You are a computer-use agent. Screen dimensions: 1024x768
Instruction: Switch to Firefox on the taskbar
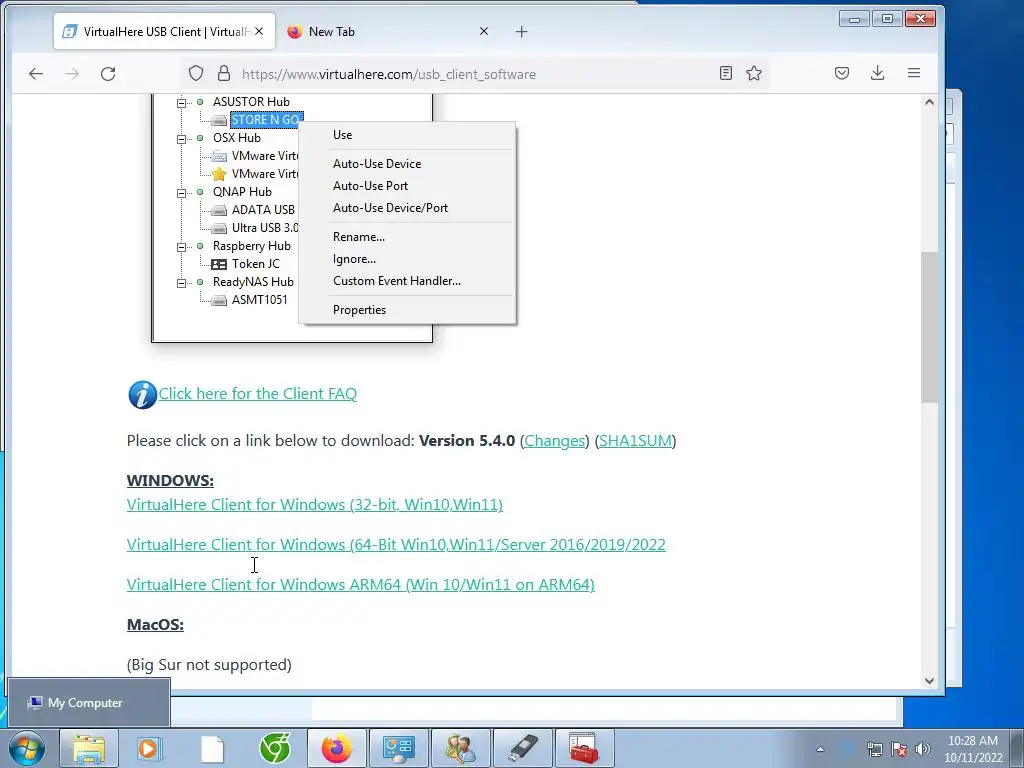coord(336,748)
